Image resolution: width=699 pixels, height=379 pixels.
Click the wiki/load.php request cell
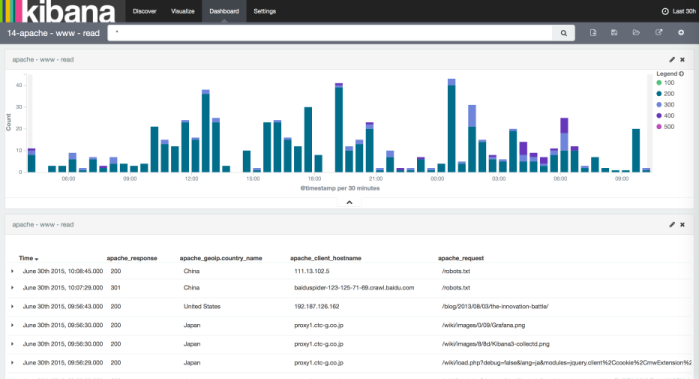point(567,363)
